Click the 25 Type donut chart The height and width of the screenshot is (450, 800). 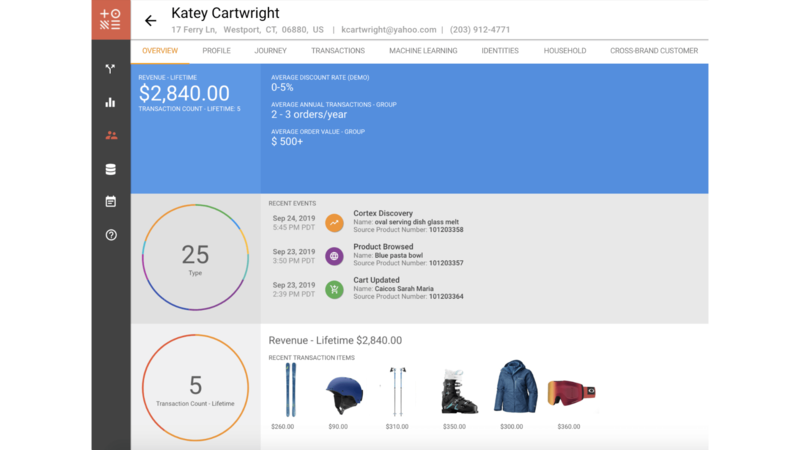point(195,258)
